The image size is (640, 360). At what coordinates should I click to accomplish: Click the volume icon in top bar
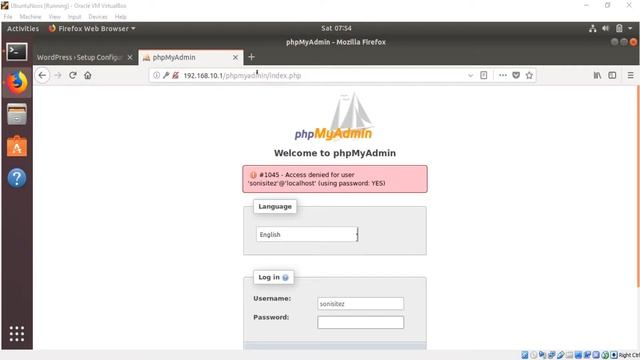[606, 29]
